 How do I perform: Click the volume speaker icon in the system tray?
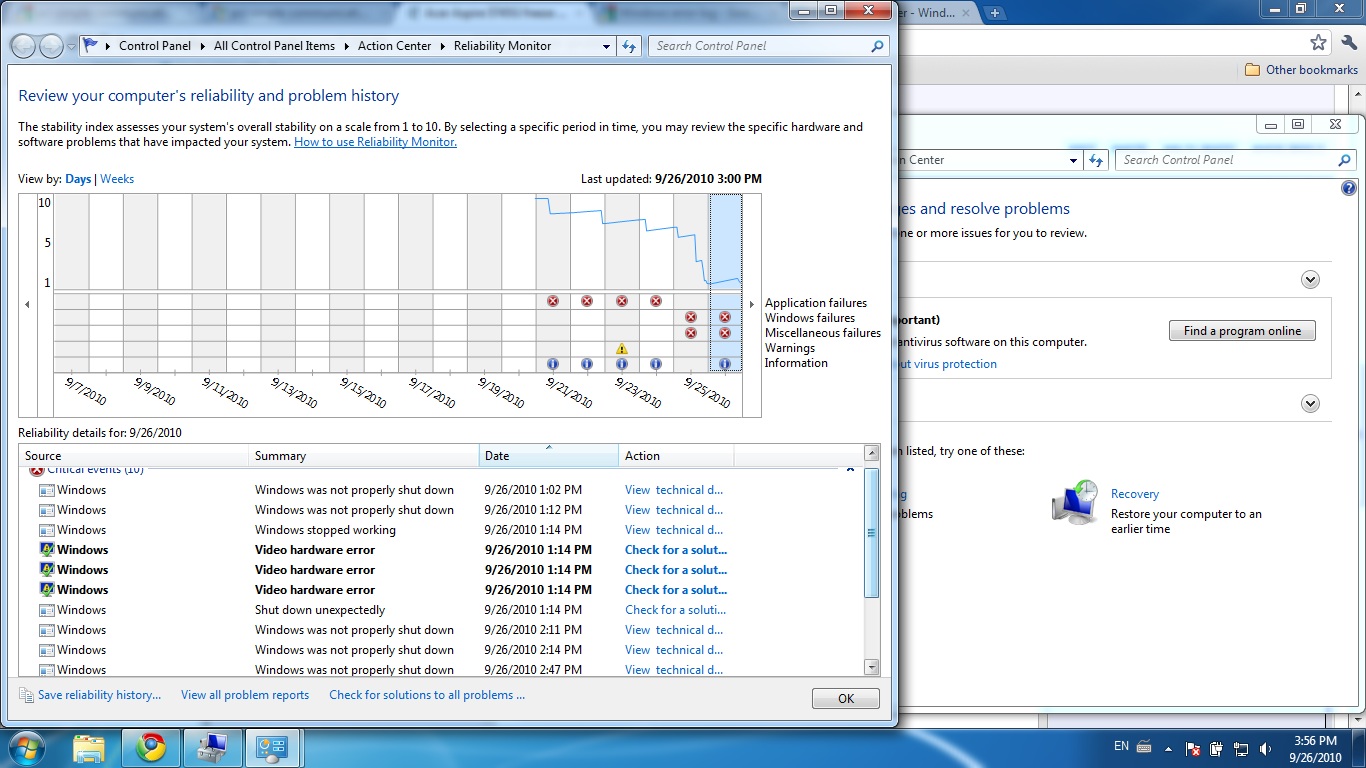pos(1266,749)
